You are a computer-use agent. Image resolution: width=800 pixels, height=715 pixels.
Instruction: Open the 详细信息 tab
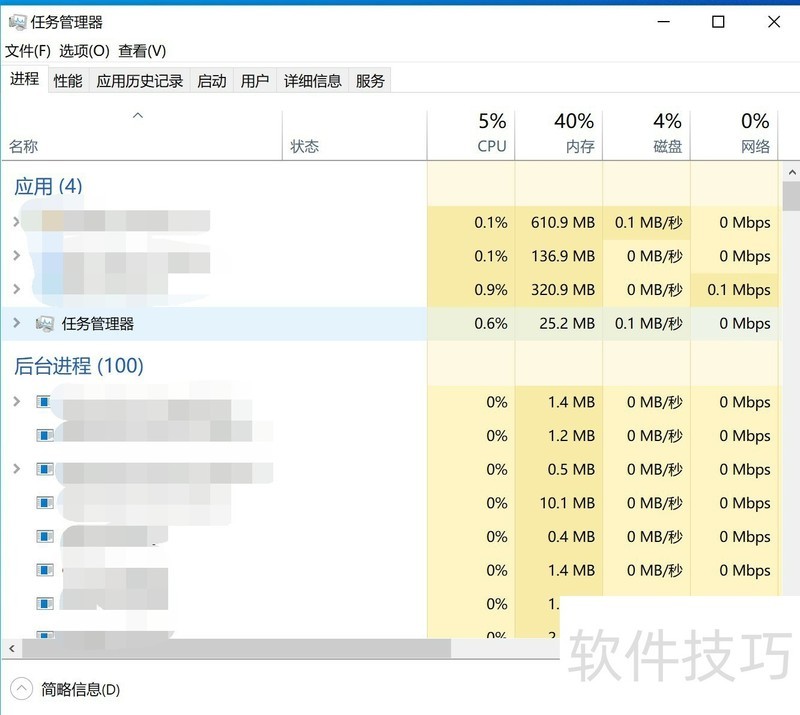pyautogui.click(x=313, y=81)
